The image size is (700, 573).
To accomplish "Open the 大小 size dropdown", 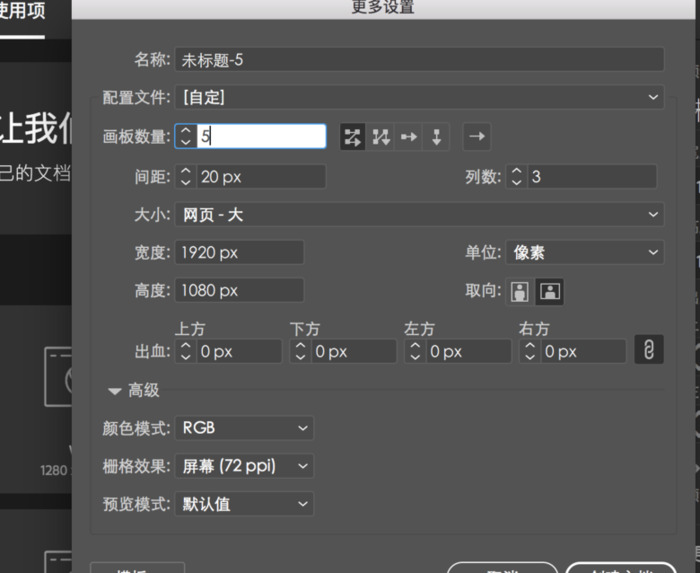I will pyautogui.click(x=419, y=215).
